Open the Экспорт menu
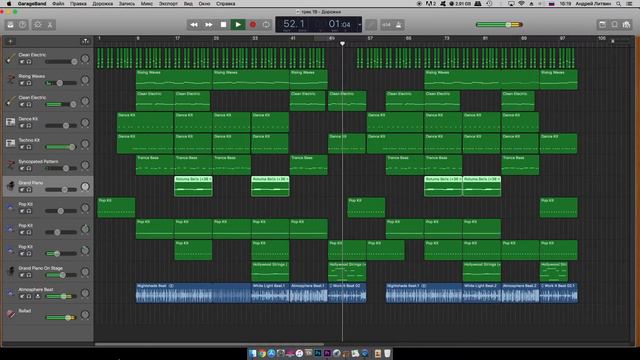This screenshot has width=640, height=360. pos(168,4)
